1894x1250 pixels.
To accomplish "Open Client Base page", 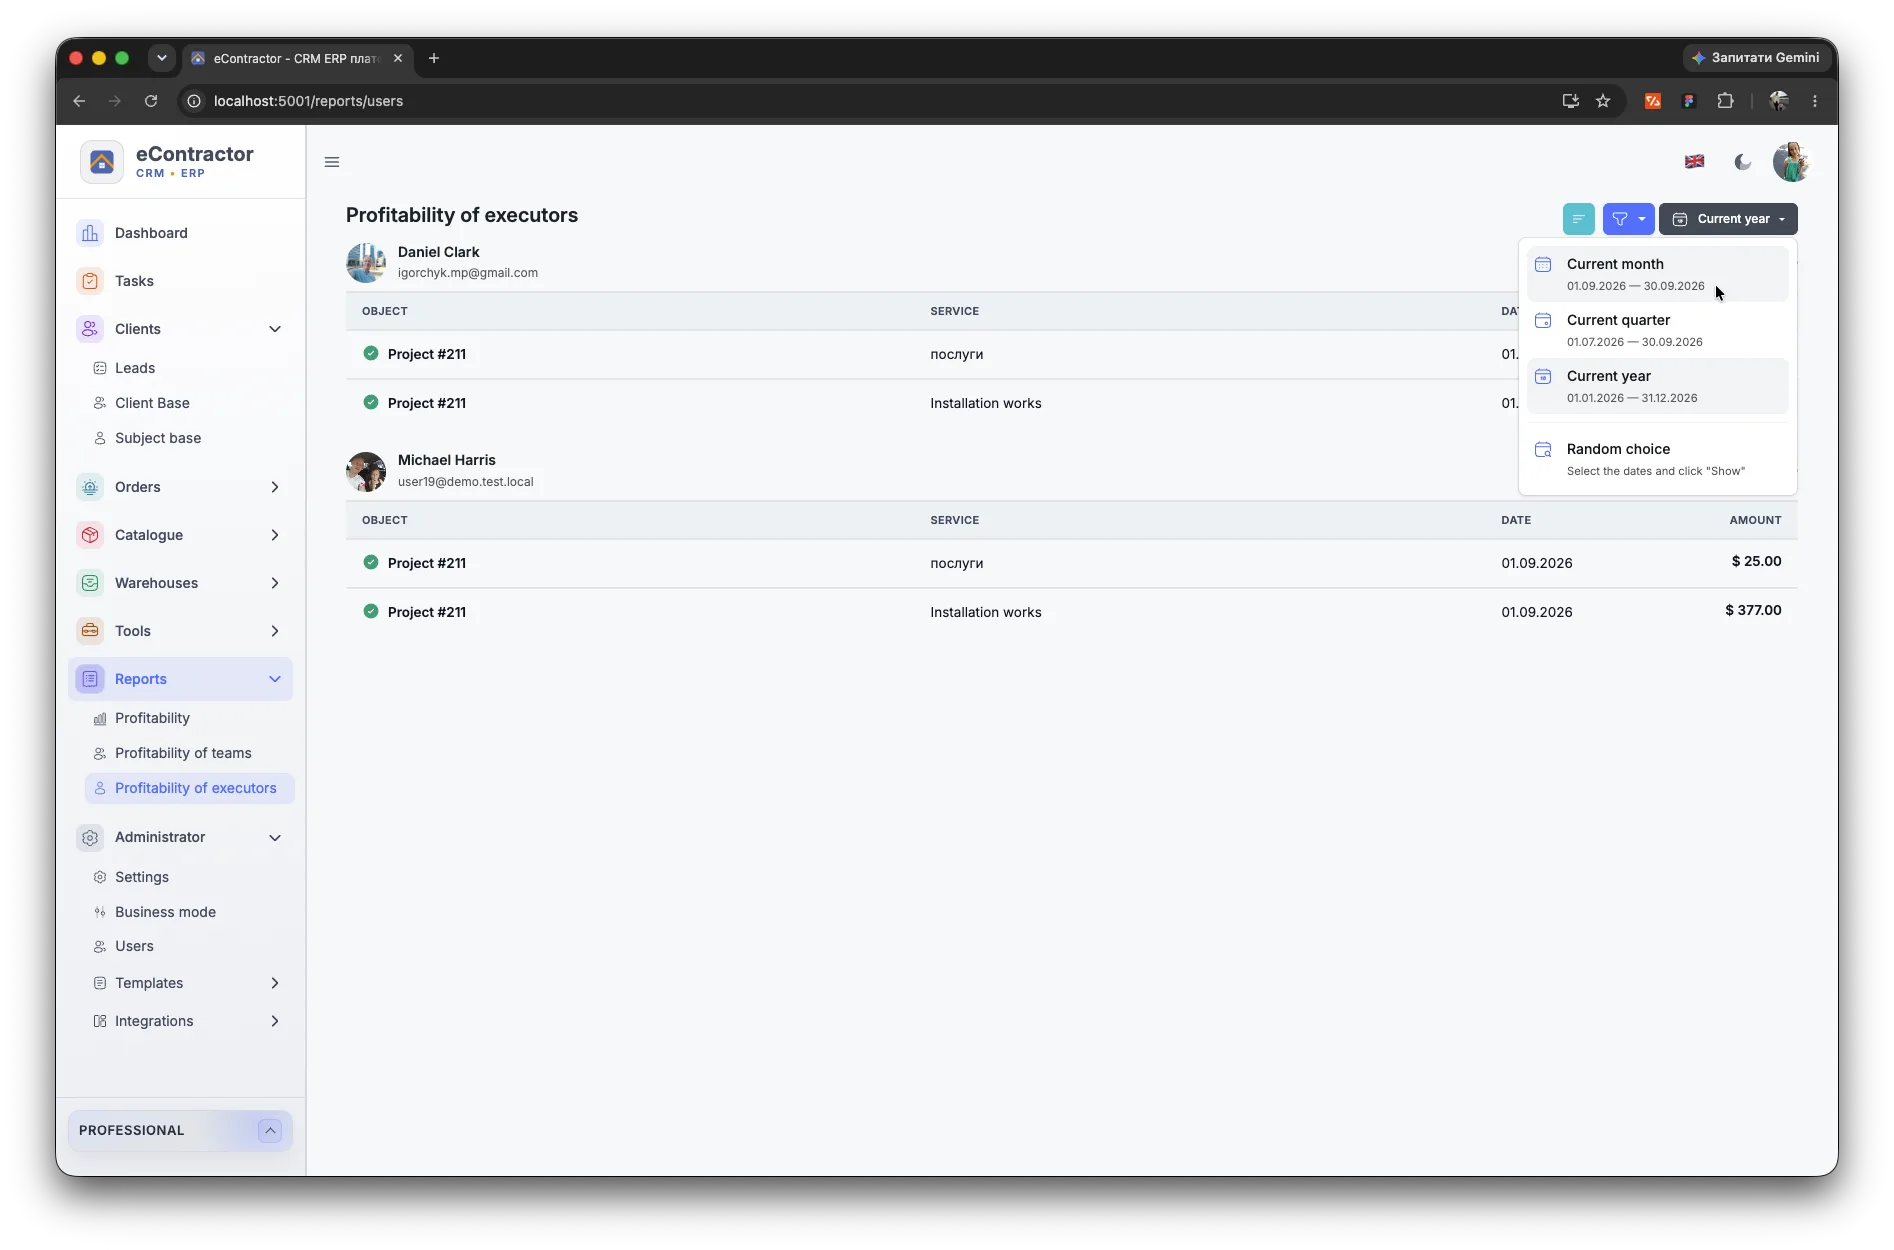I will [152, 403].
